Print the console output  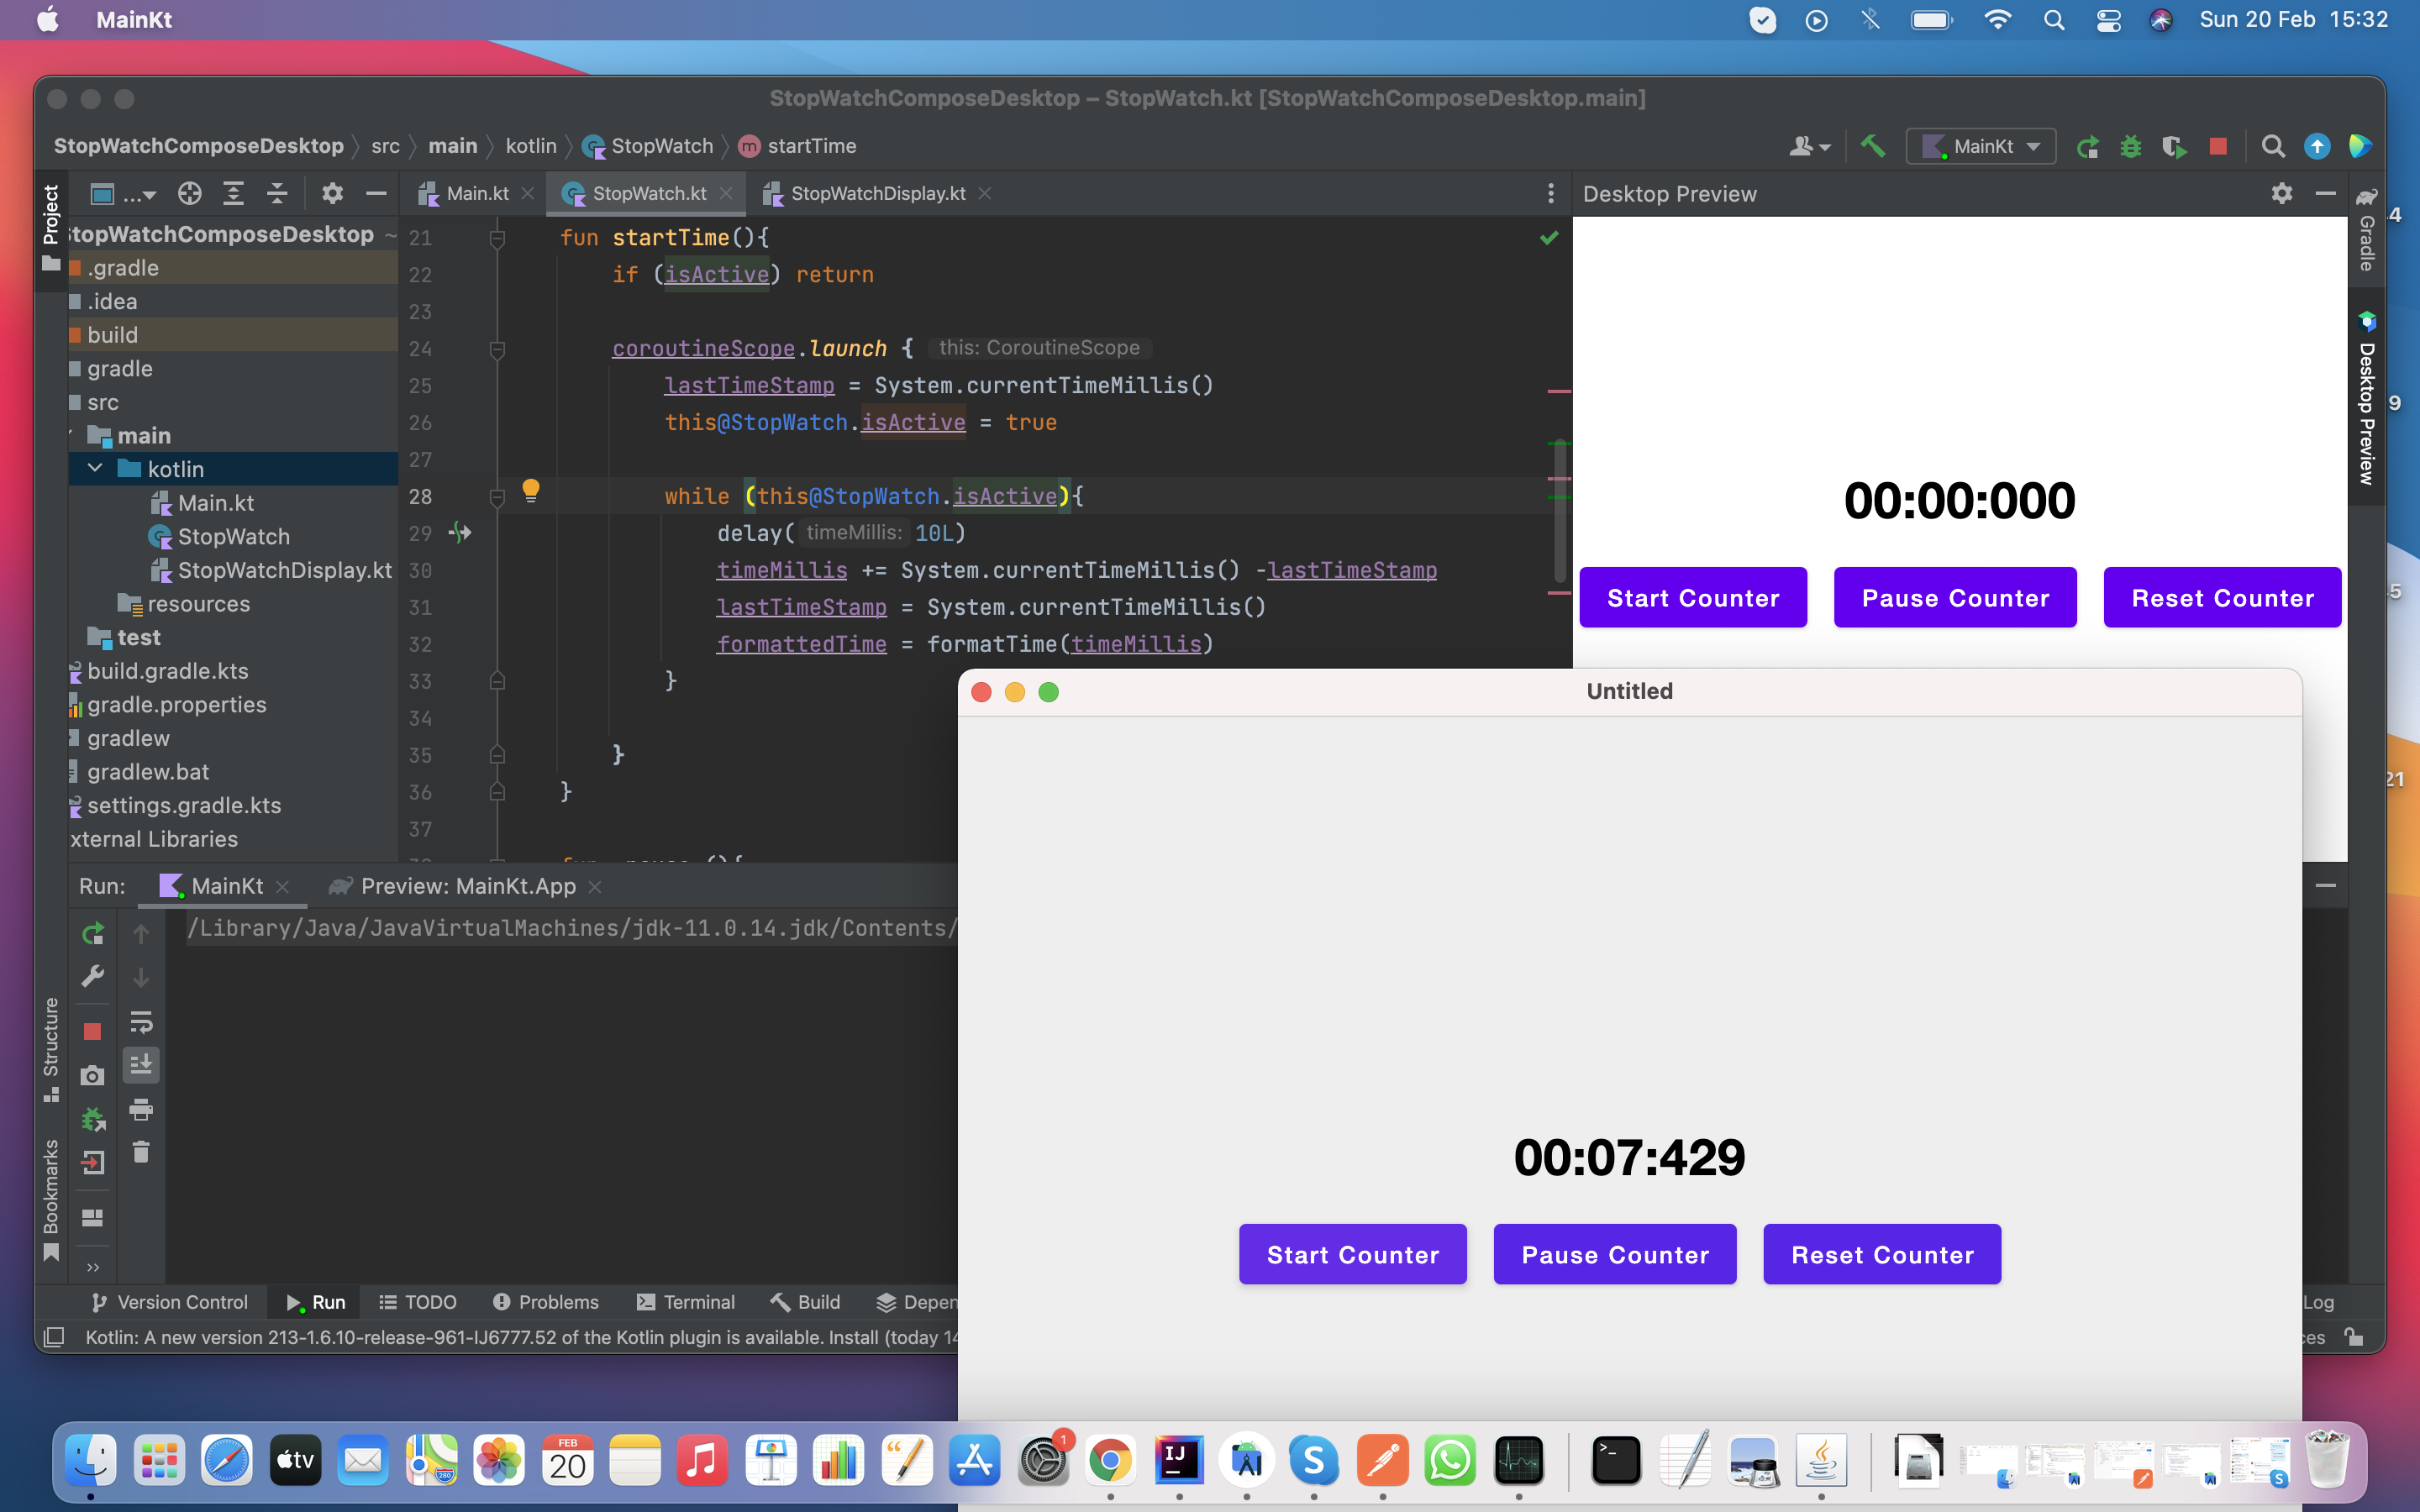(x=141, y=1110)
